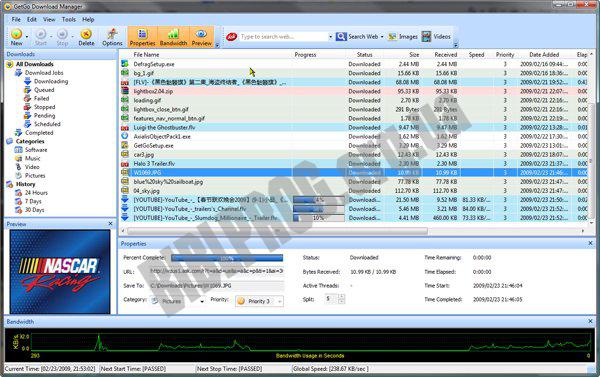Click the Images search button
Viewport: 600px width, 377px height.
tap(403, 37)
